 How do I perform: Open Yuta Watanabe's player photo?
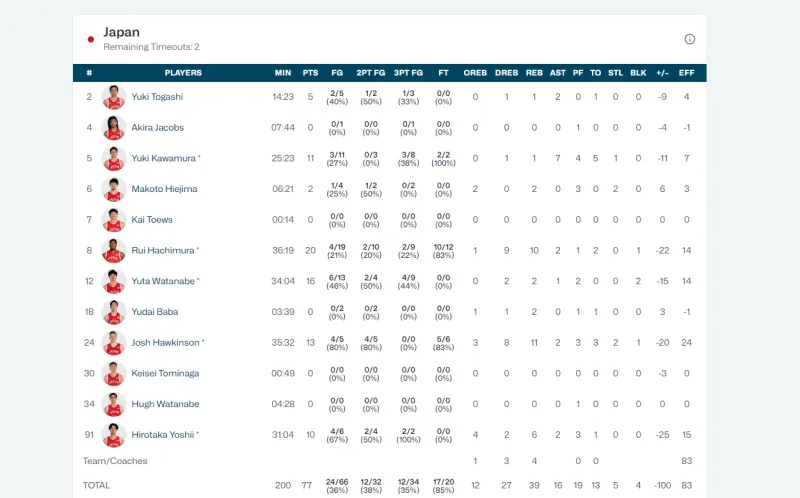coord(114,281)
